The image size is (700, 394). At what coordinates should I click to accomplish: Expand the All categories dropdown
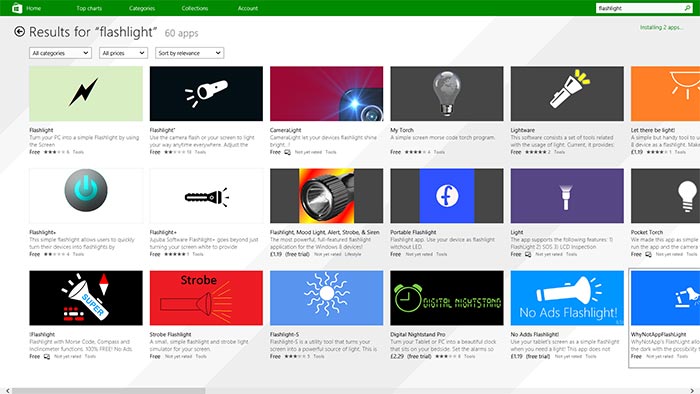pyautogui.click(x=60, y=53)
